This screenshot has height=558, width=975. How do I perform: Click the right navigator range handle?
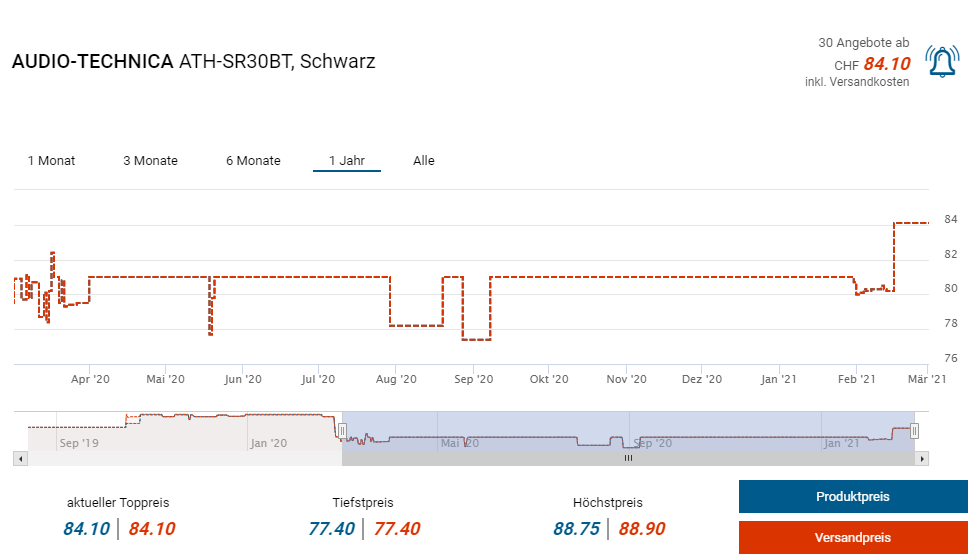pyautogui.click(x=914, y=431)
